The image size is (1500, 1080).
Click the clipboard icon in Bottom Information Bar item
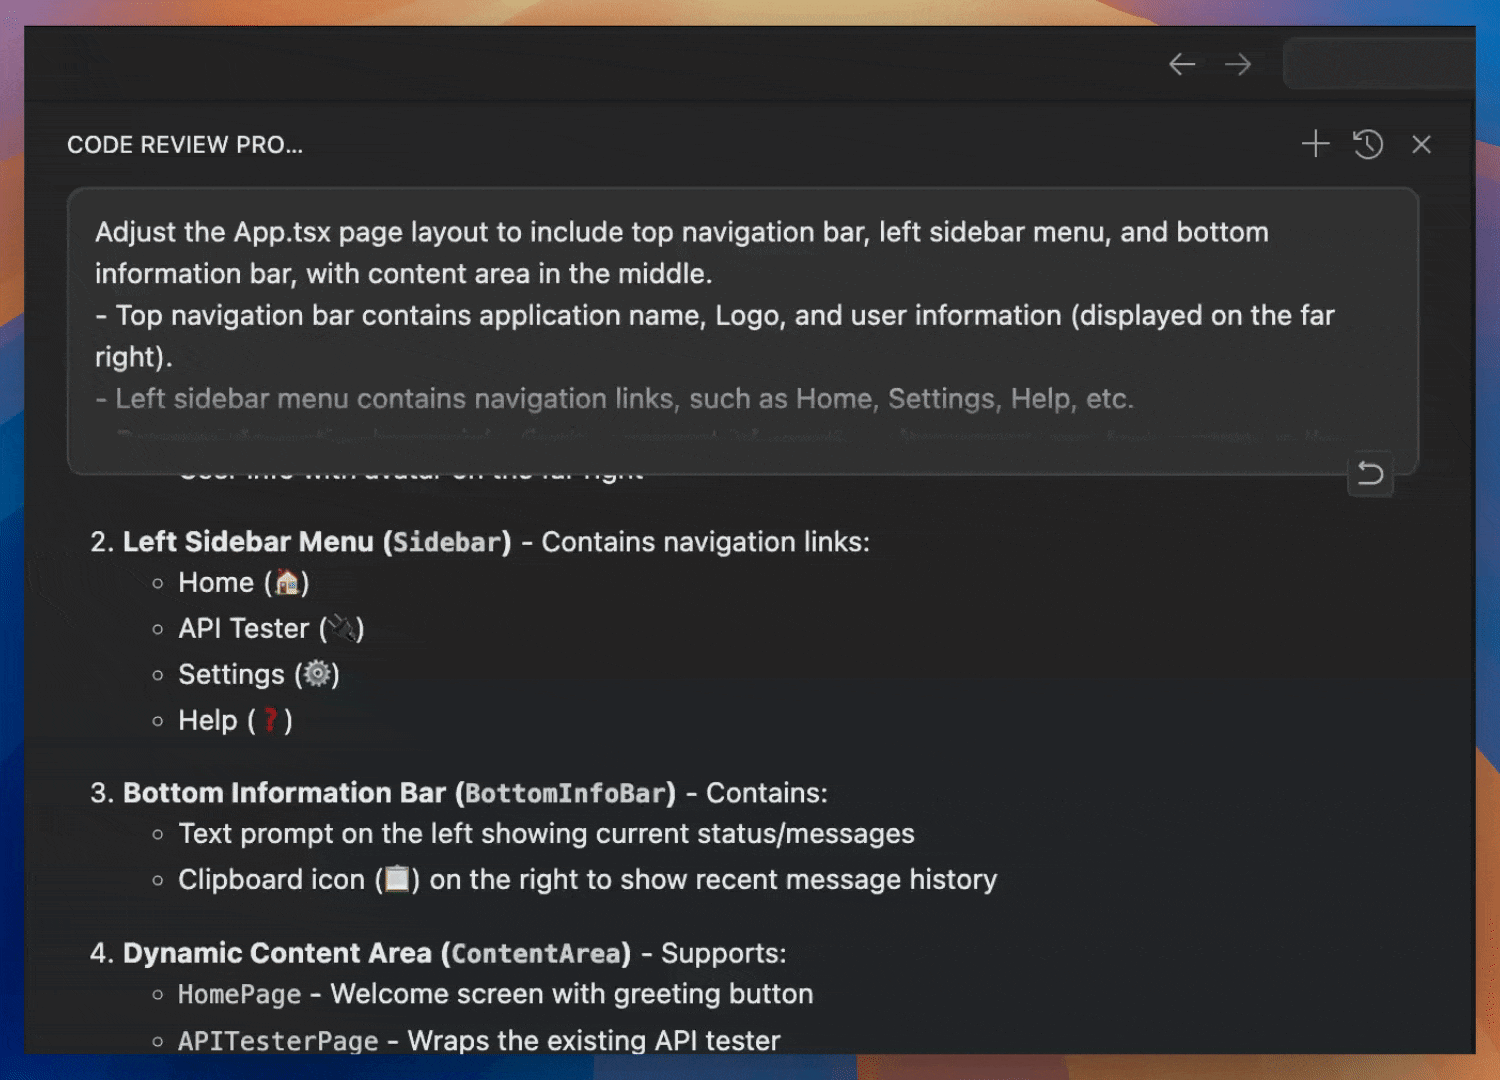click(396, 879)
